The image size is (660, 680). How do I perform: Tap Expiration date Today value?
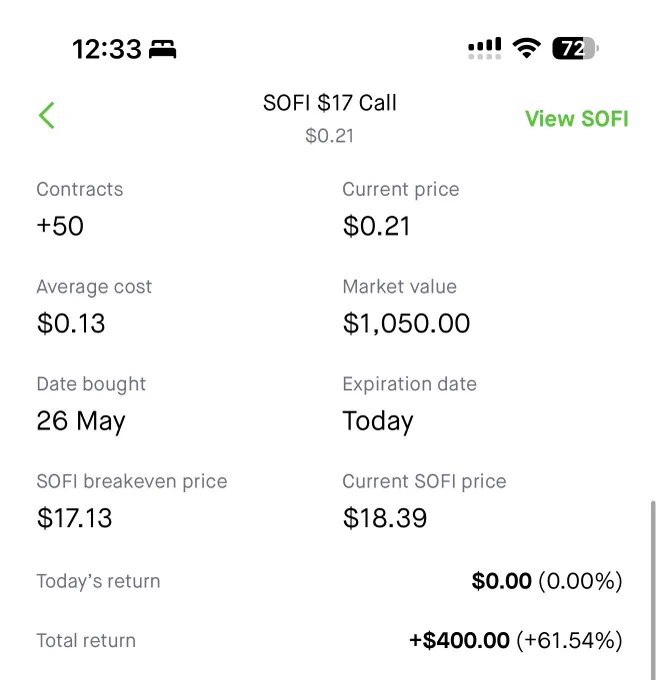(x=378, y=421)
